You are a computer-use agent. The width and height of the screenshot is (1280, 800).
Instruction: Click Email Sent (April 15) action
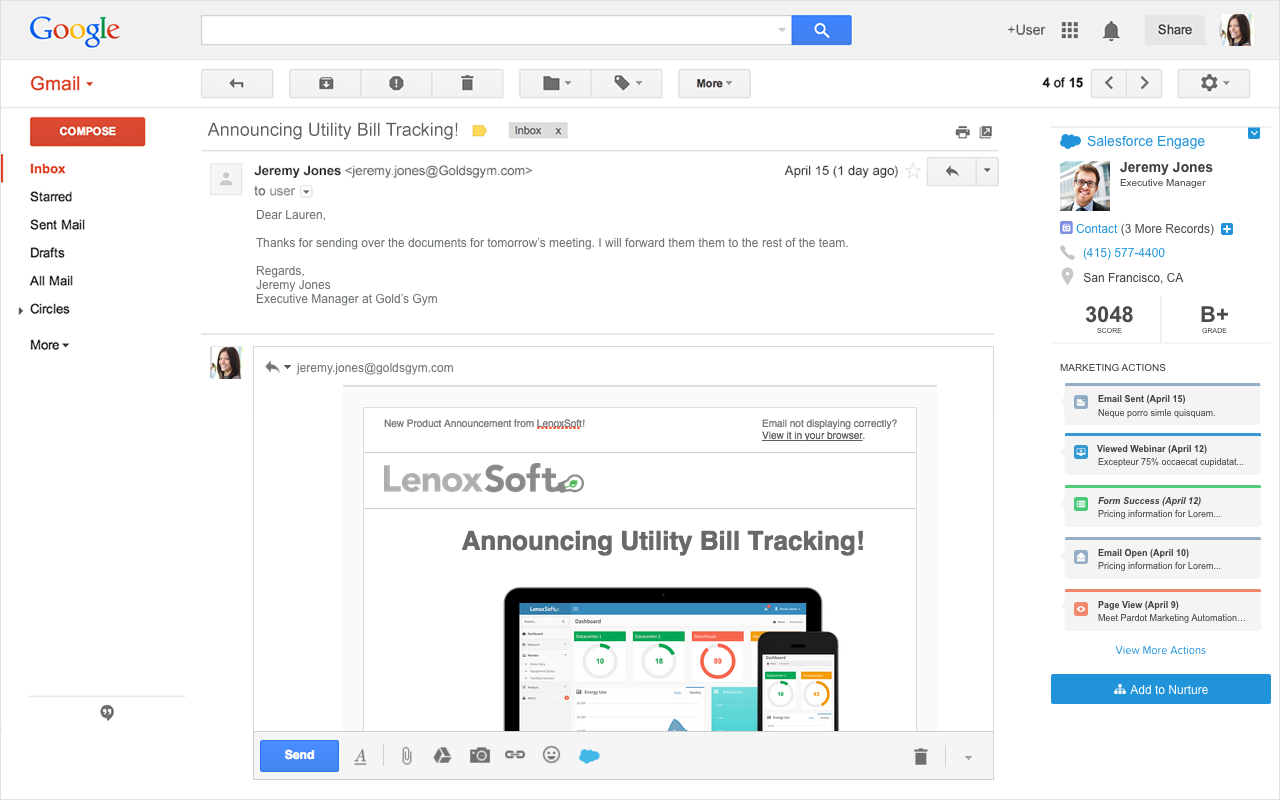[1162, 405]
